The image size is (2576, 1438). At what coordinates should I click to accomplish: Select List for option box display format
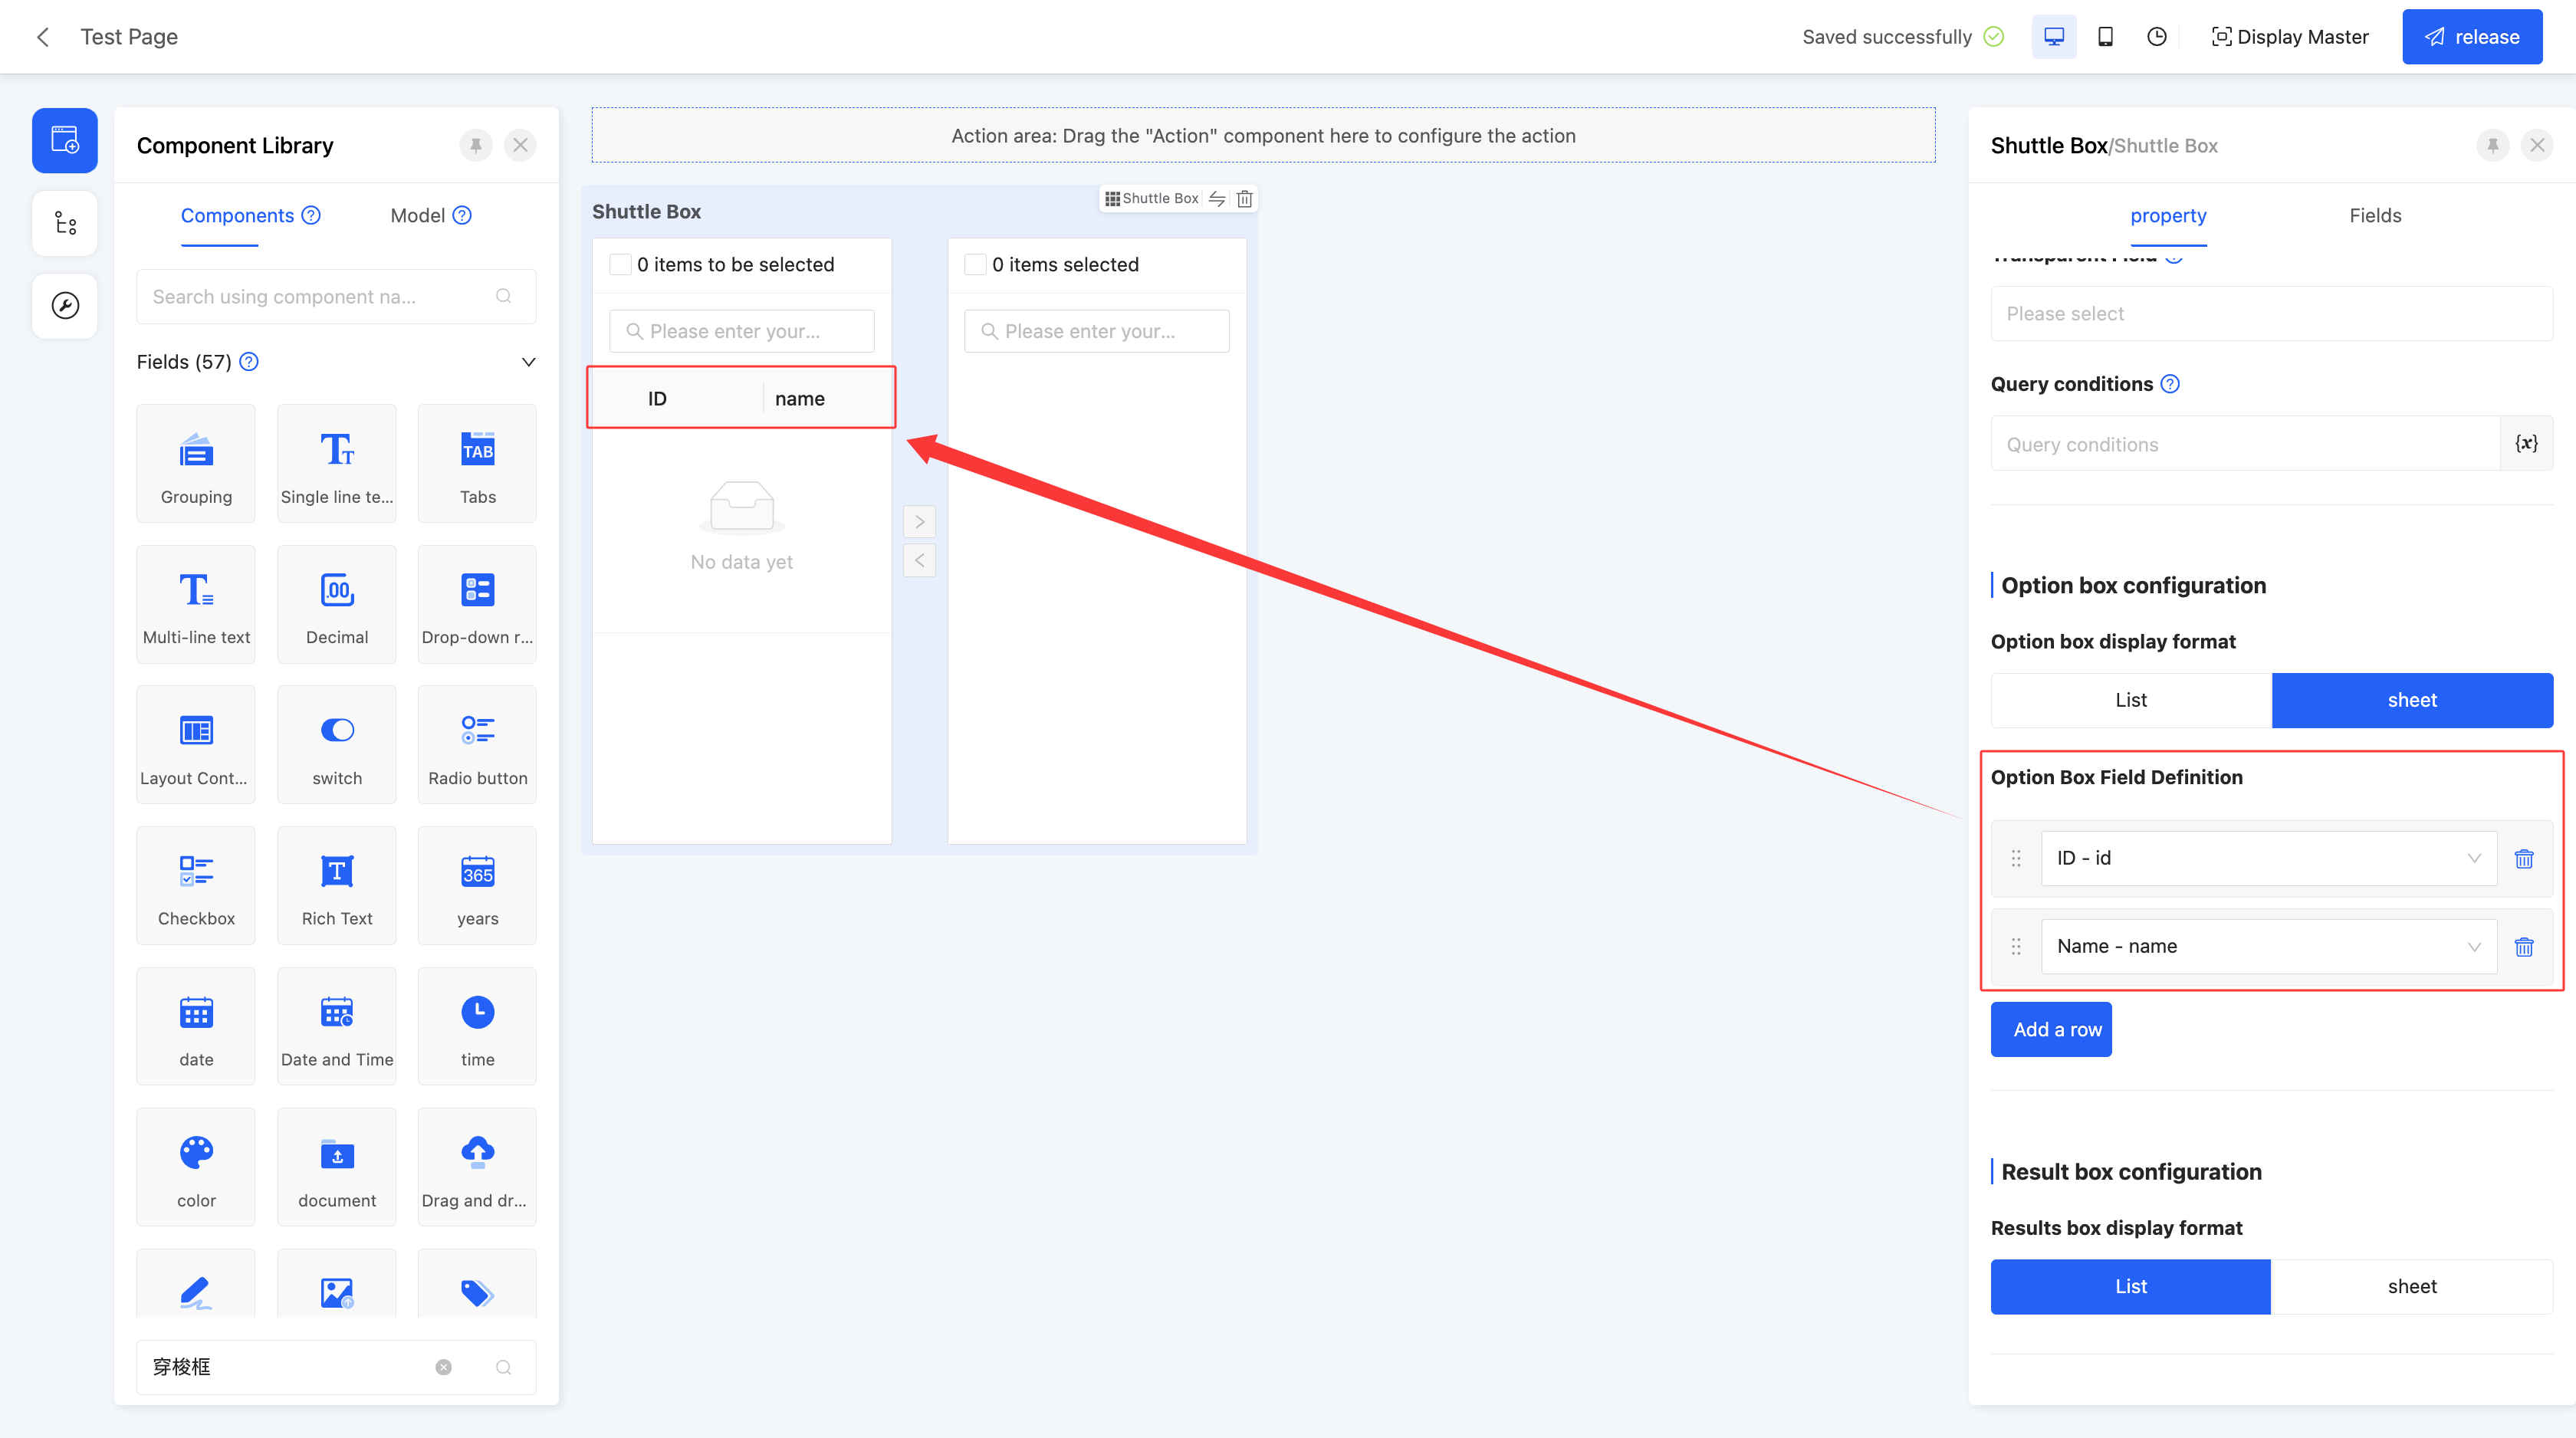(2130, 700)
